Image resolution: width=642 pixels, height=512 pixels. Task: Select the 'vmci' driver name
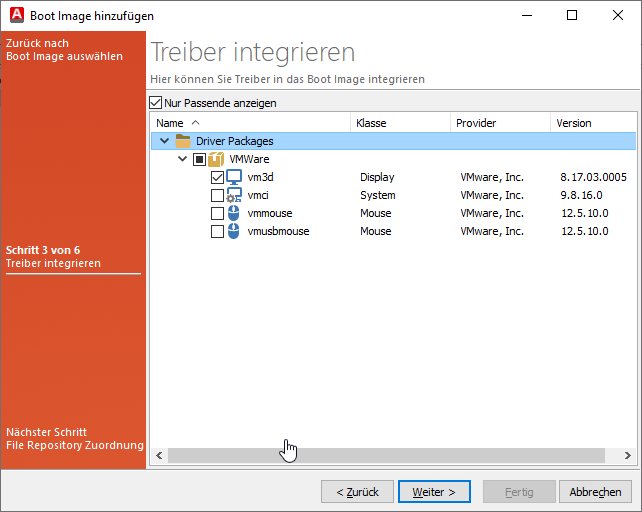click(x=258, y=195)
